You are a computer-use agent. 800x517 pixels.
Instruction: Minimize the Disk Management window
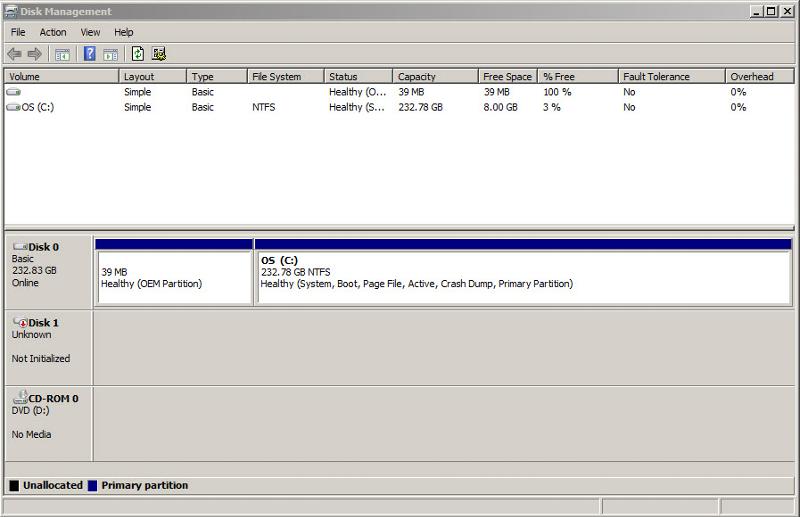[757, 11]
